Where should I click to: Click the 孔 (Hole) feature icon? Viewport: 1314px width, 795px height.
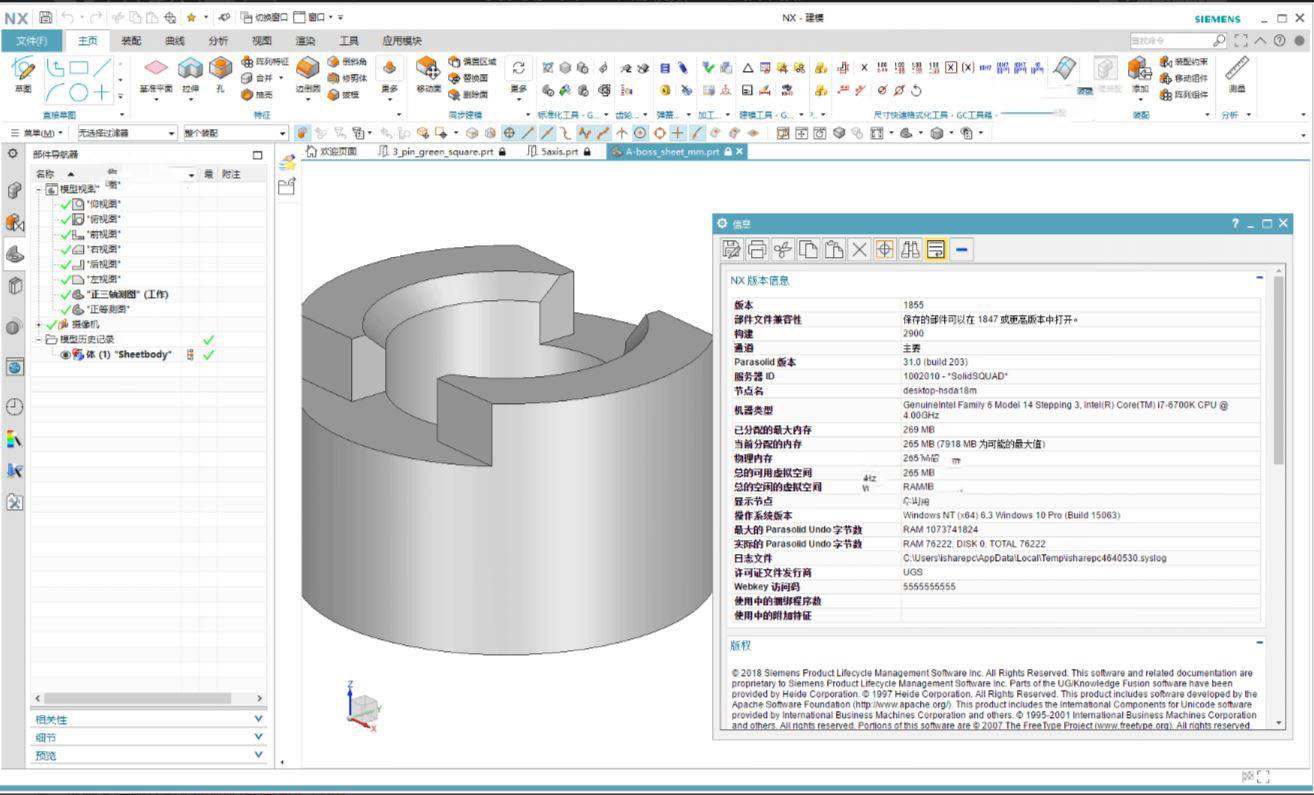(220, 72)
